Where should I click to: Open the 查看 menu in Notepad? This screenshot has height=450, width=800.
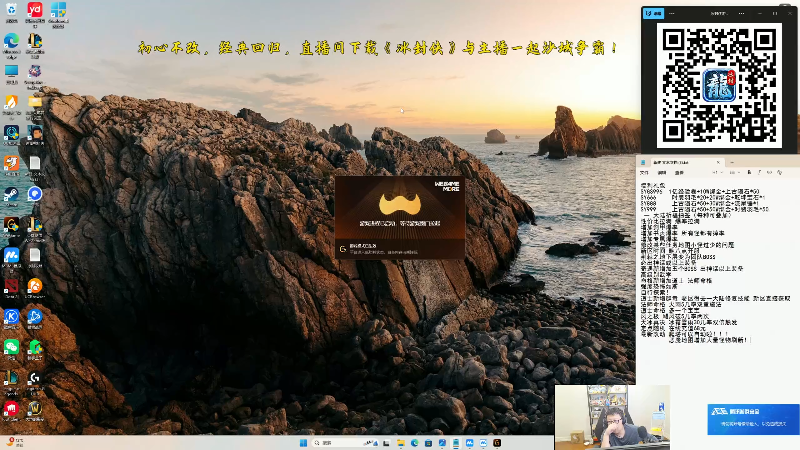[x=679, y=173]
